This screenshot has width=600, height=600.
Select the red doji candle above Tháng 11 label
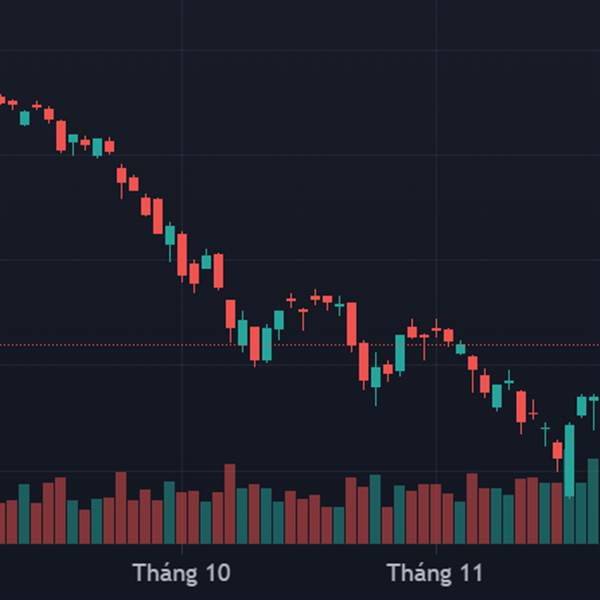tap(436, 328)
